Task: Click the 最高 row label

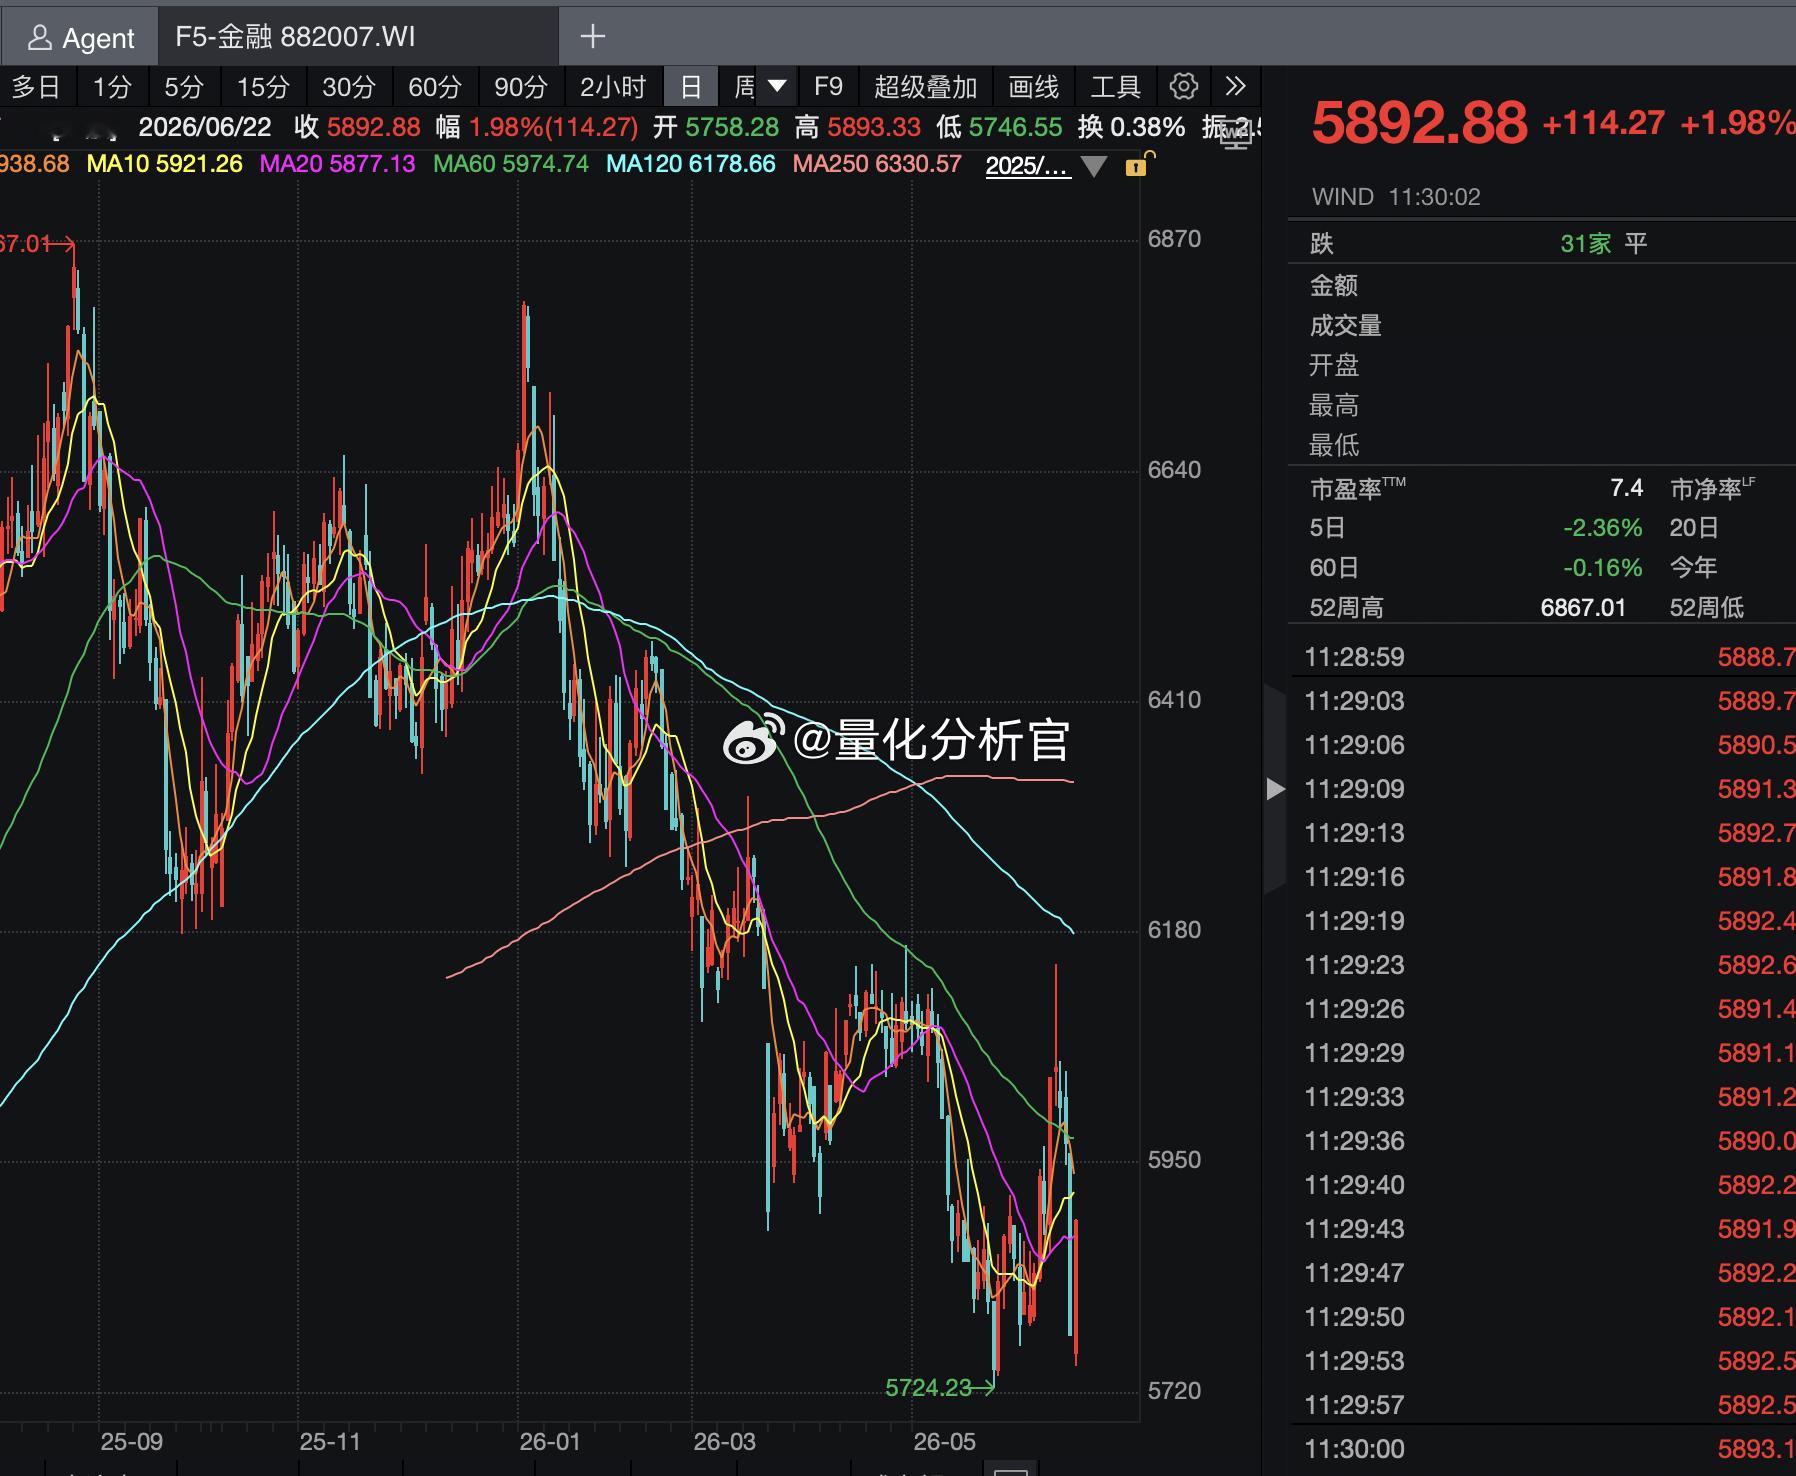Action: tap(1334, 405)
